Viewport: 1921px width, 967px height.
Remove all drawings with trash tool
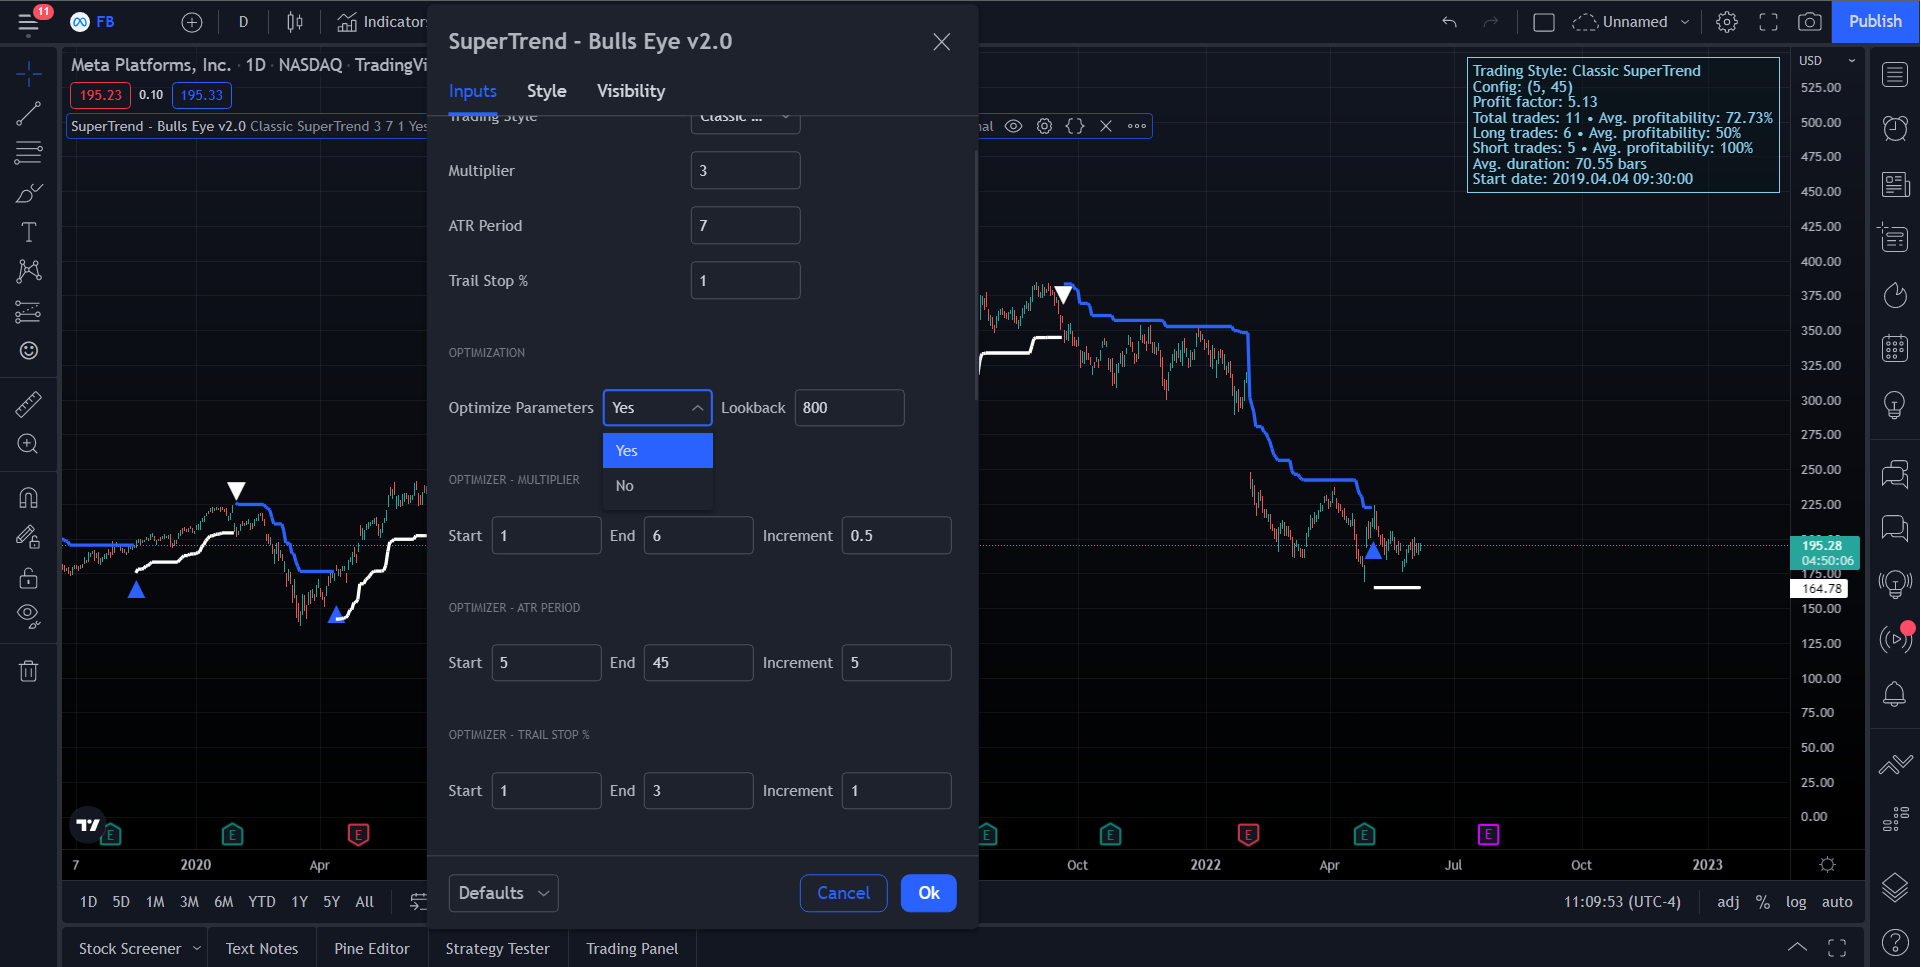click(28, 670)
